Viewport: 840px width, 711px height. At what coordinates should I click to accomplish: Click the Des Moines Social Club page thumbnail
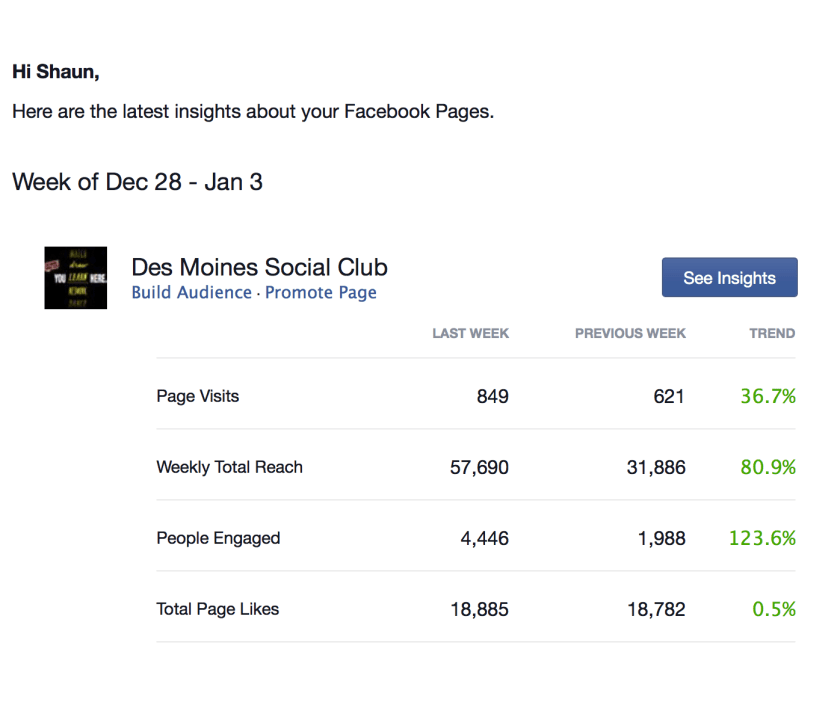coord(76,278)
